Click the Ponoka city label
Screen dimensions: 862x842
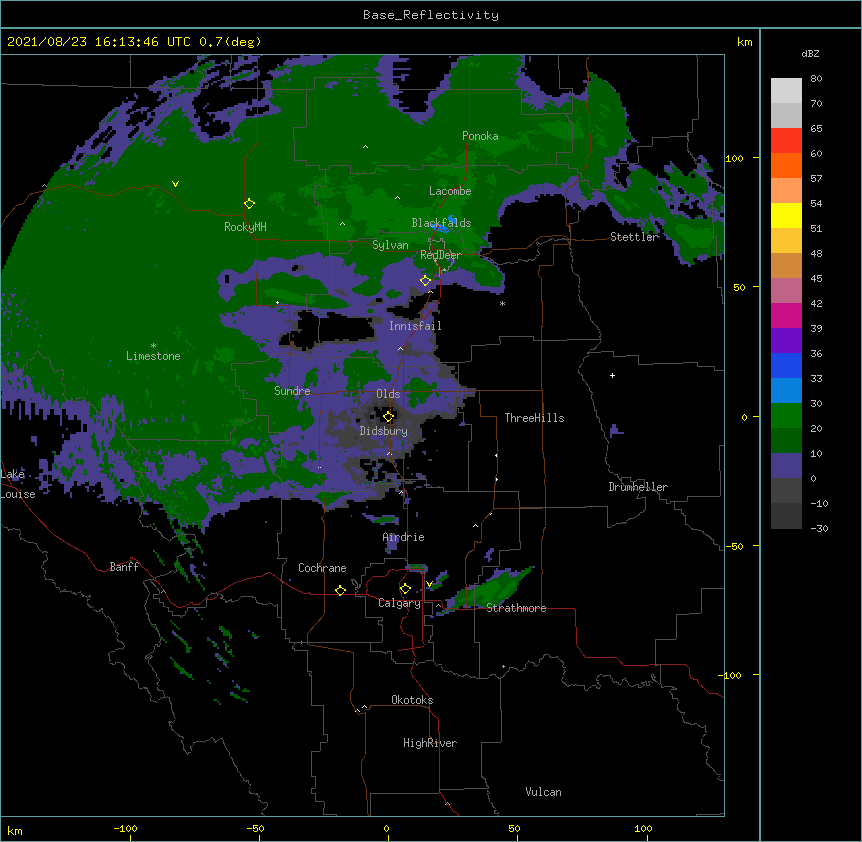pyautogui.click(x=480, y=136)
